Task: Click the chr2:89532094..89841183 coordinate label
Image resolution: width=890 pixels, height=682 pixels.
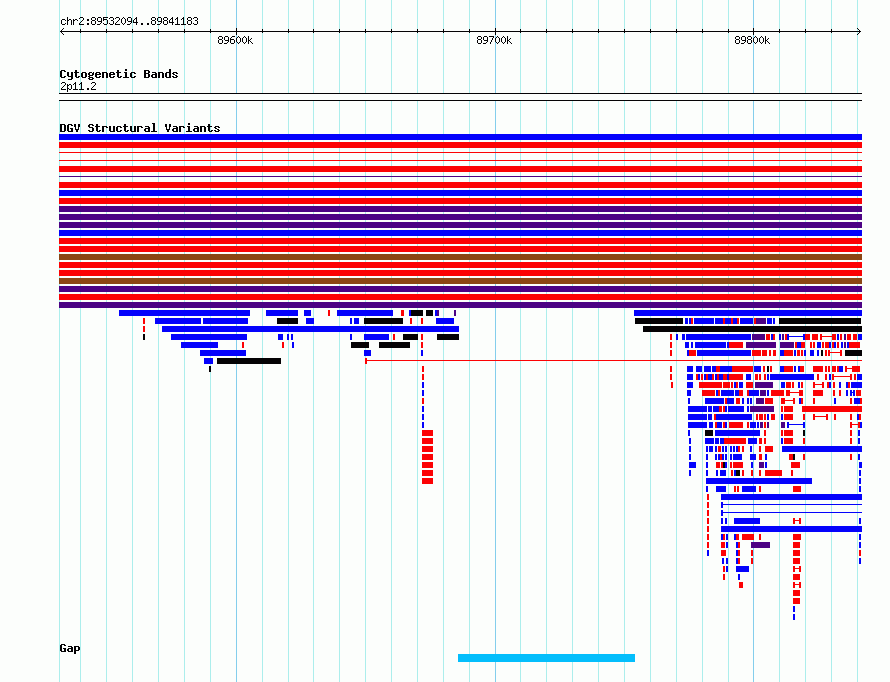Action: (x=129, y=22)
